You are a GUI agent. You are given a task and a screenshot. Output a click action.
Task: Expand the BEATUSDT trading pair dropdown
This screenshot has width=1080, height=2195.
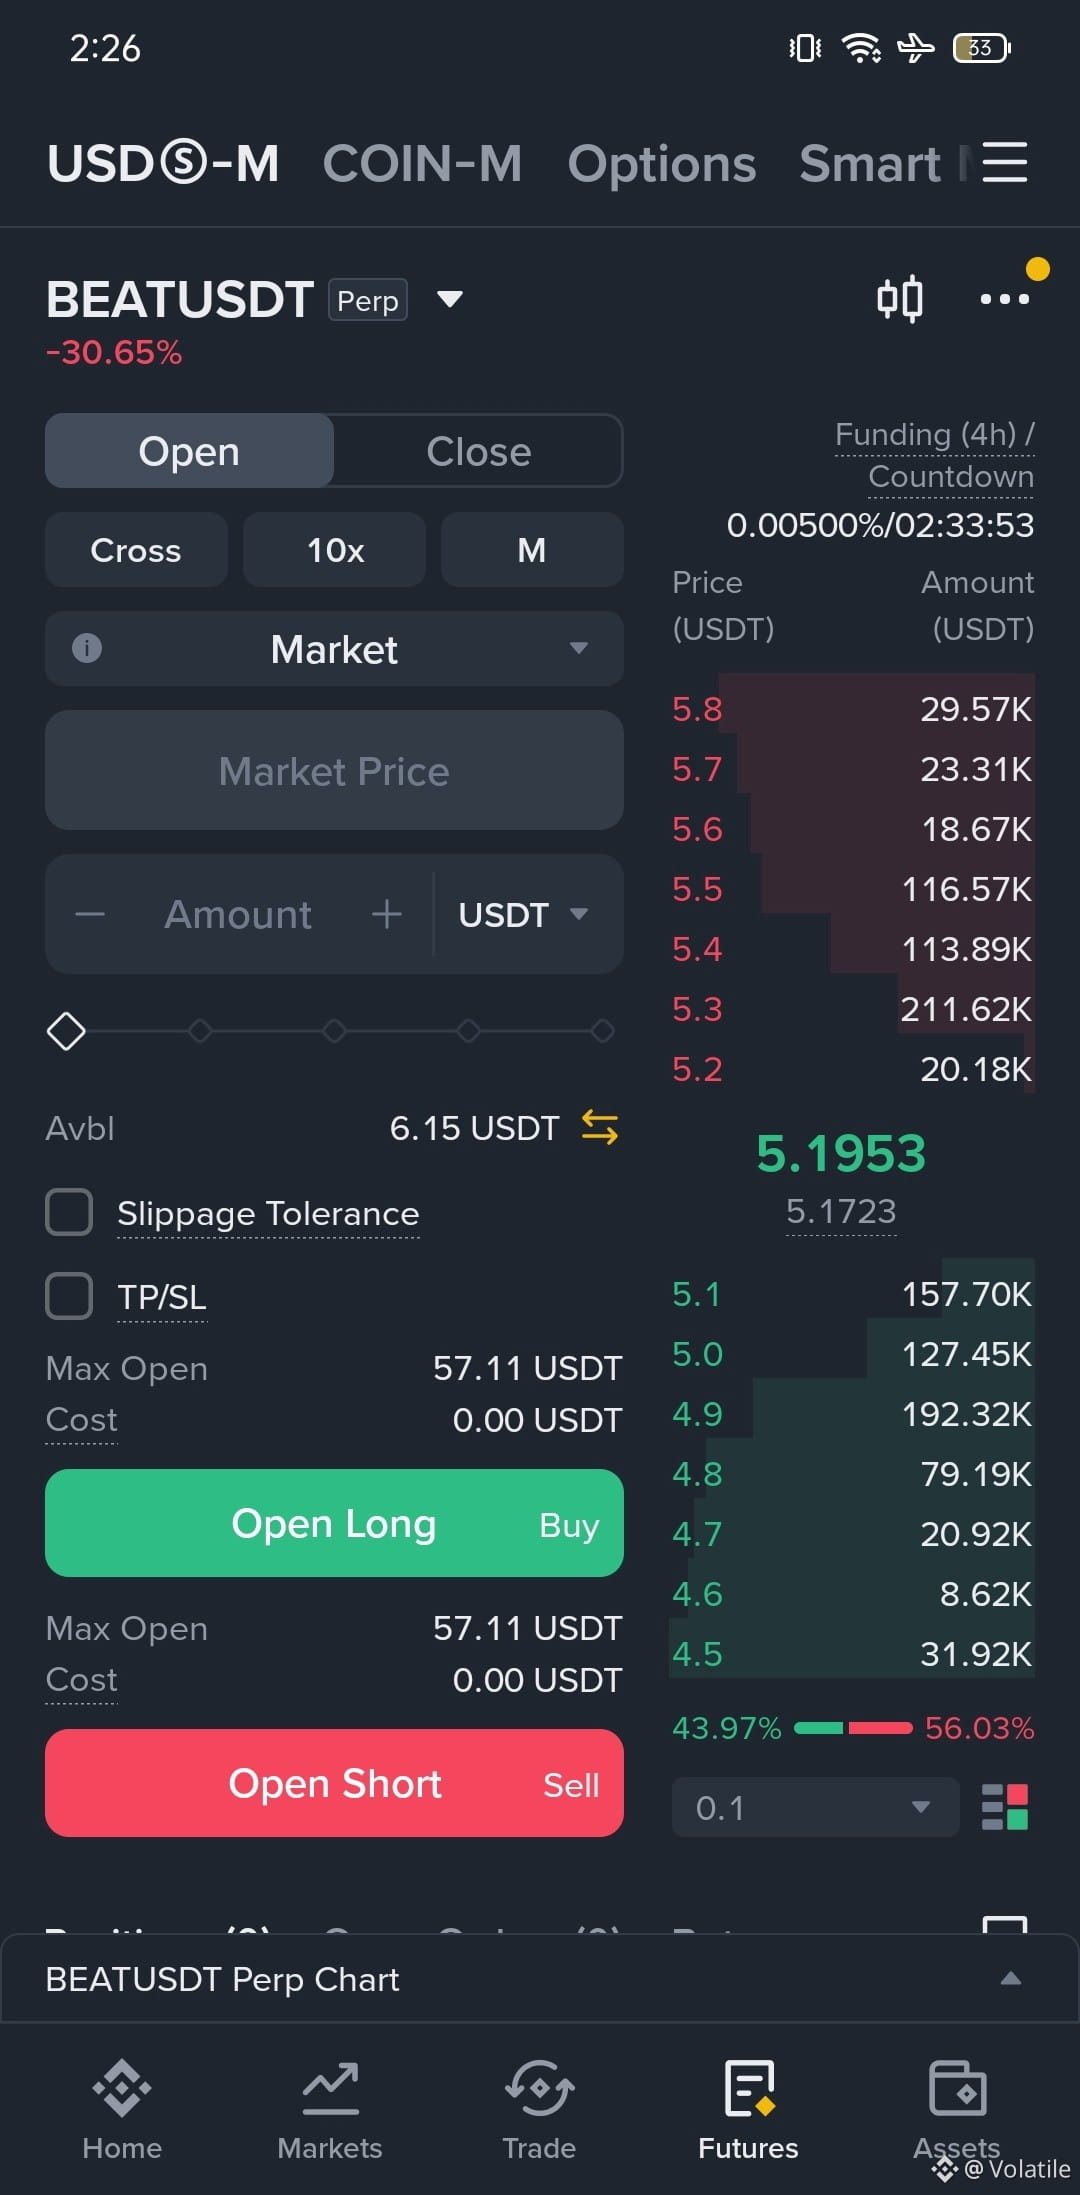coord(450,299)
